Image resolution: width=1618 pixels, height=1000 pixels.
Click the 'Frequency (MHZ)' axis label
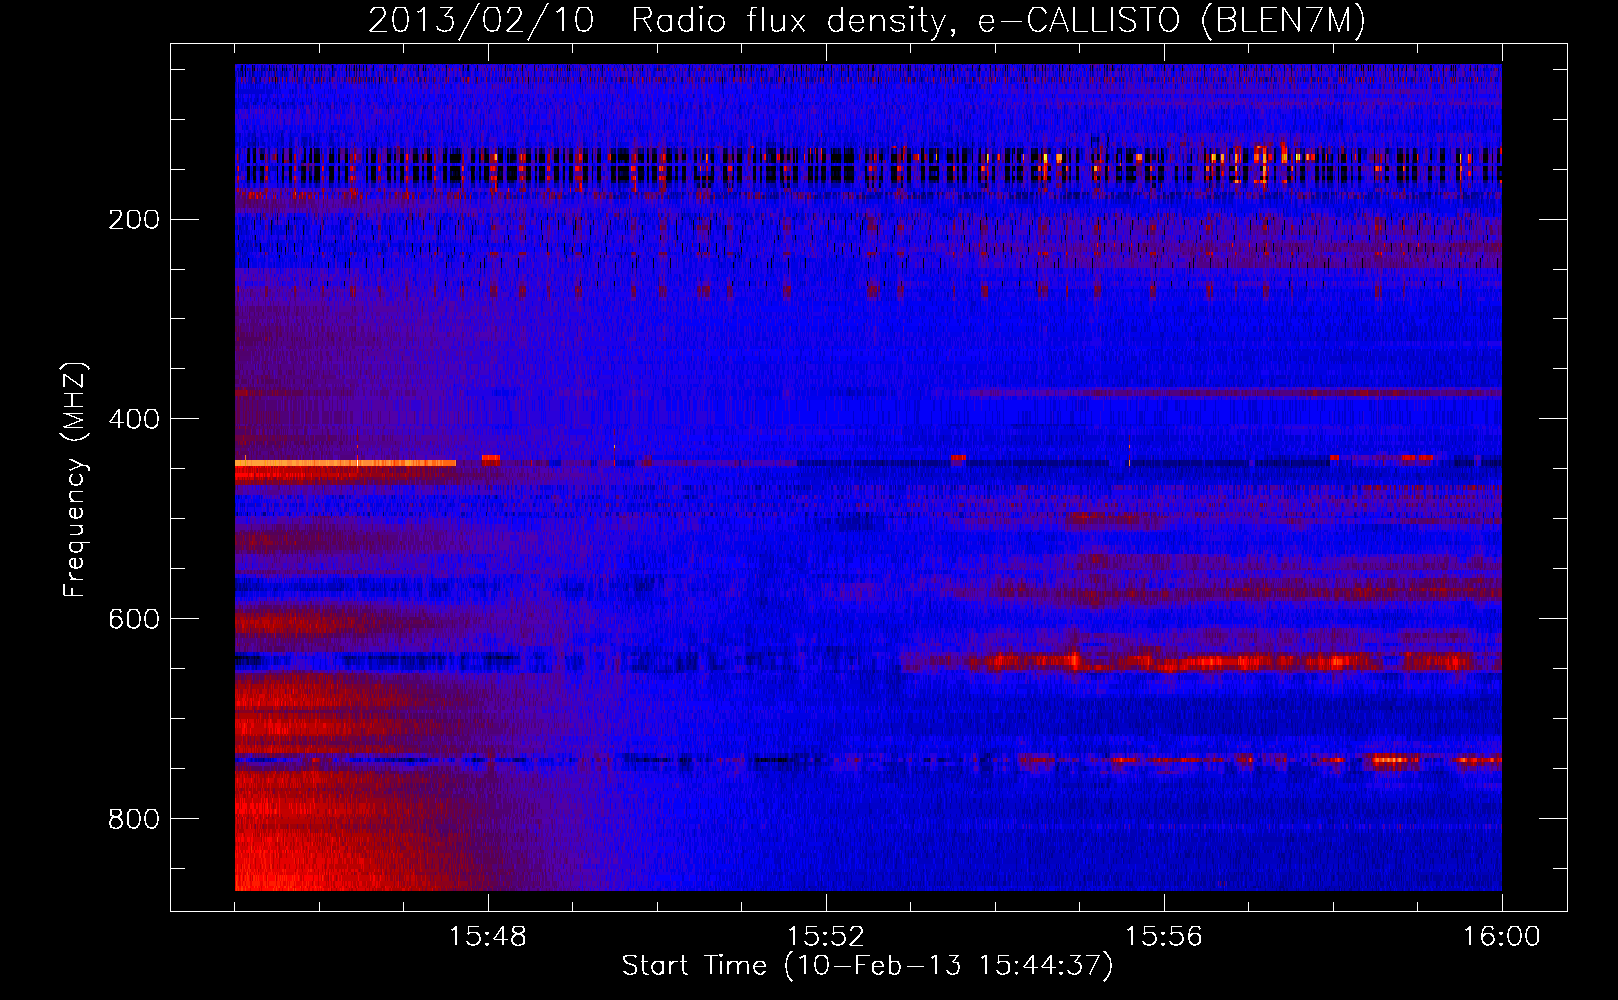click(75, 479)
